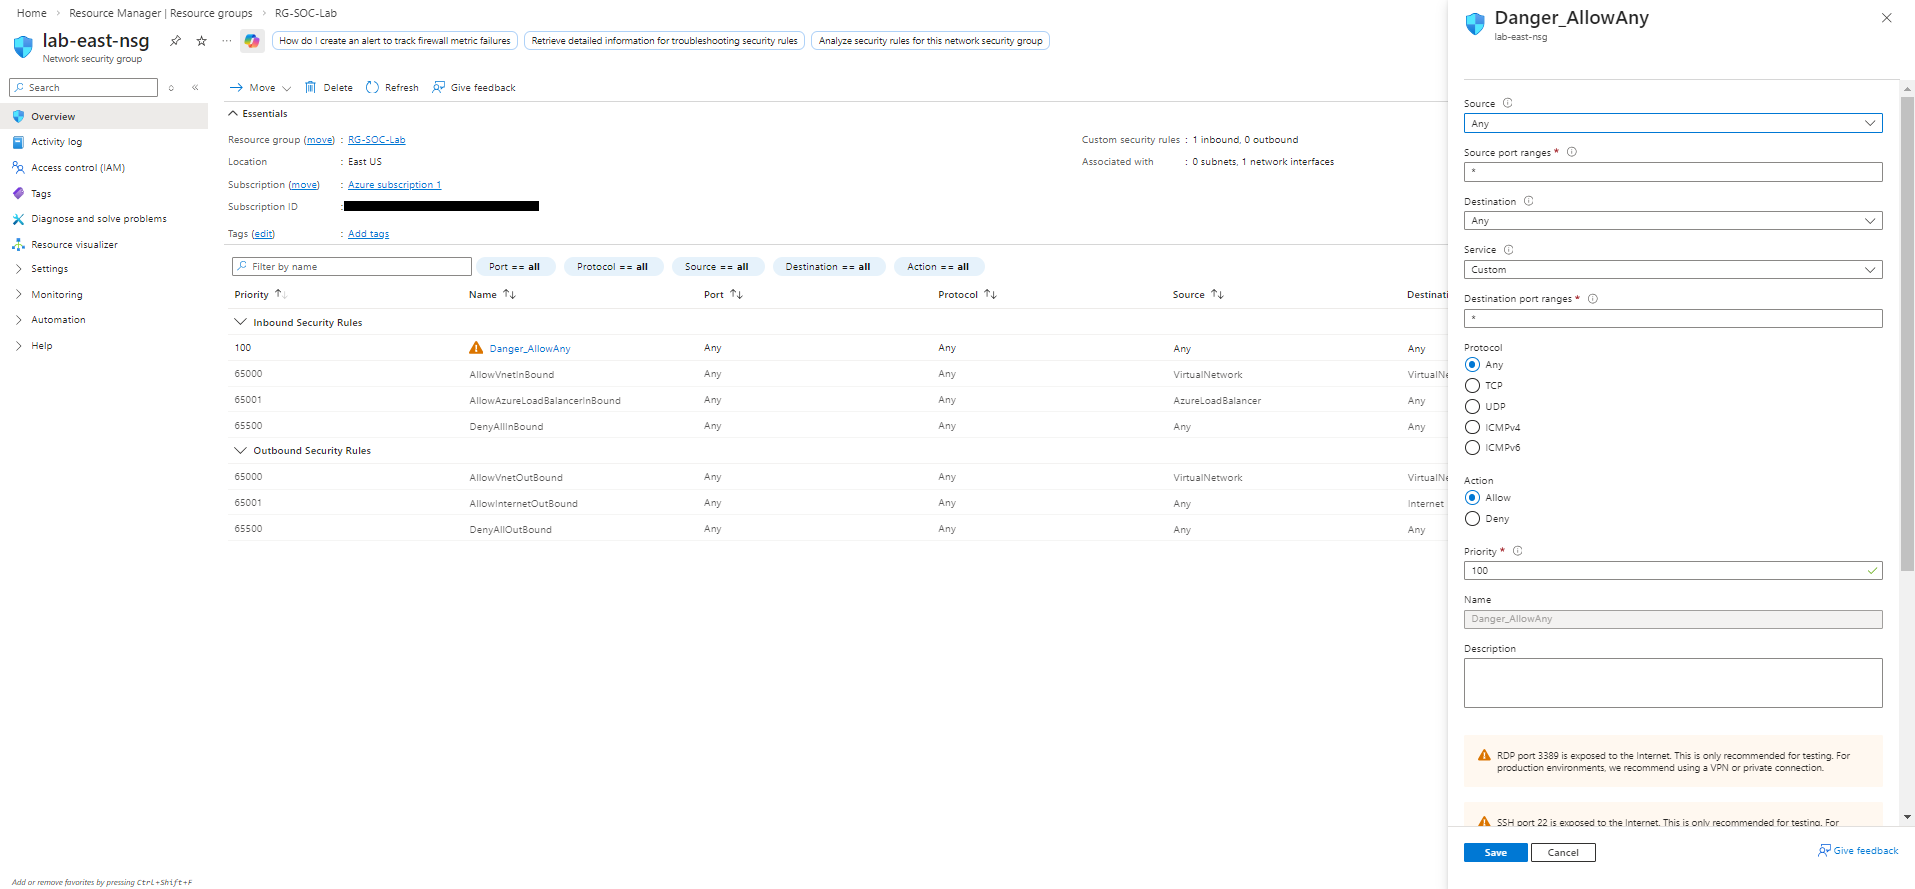This screenshot has height=889, width=1915.
Task: Open Activity log icon in sidebar
Action: pyautogui.click(x=18, y=142)
